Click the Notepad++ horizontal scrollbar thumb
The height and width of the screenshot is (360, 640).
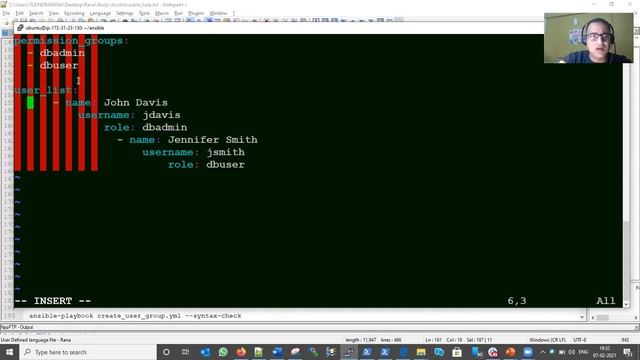[x=603, y=317]
